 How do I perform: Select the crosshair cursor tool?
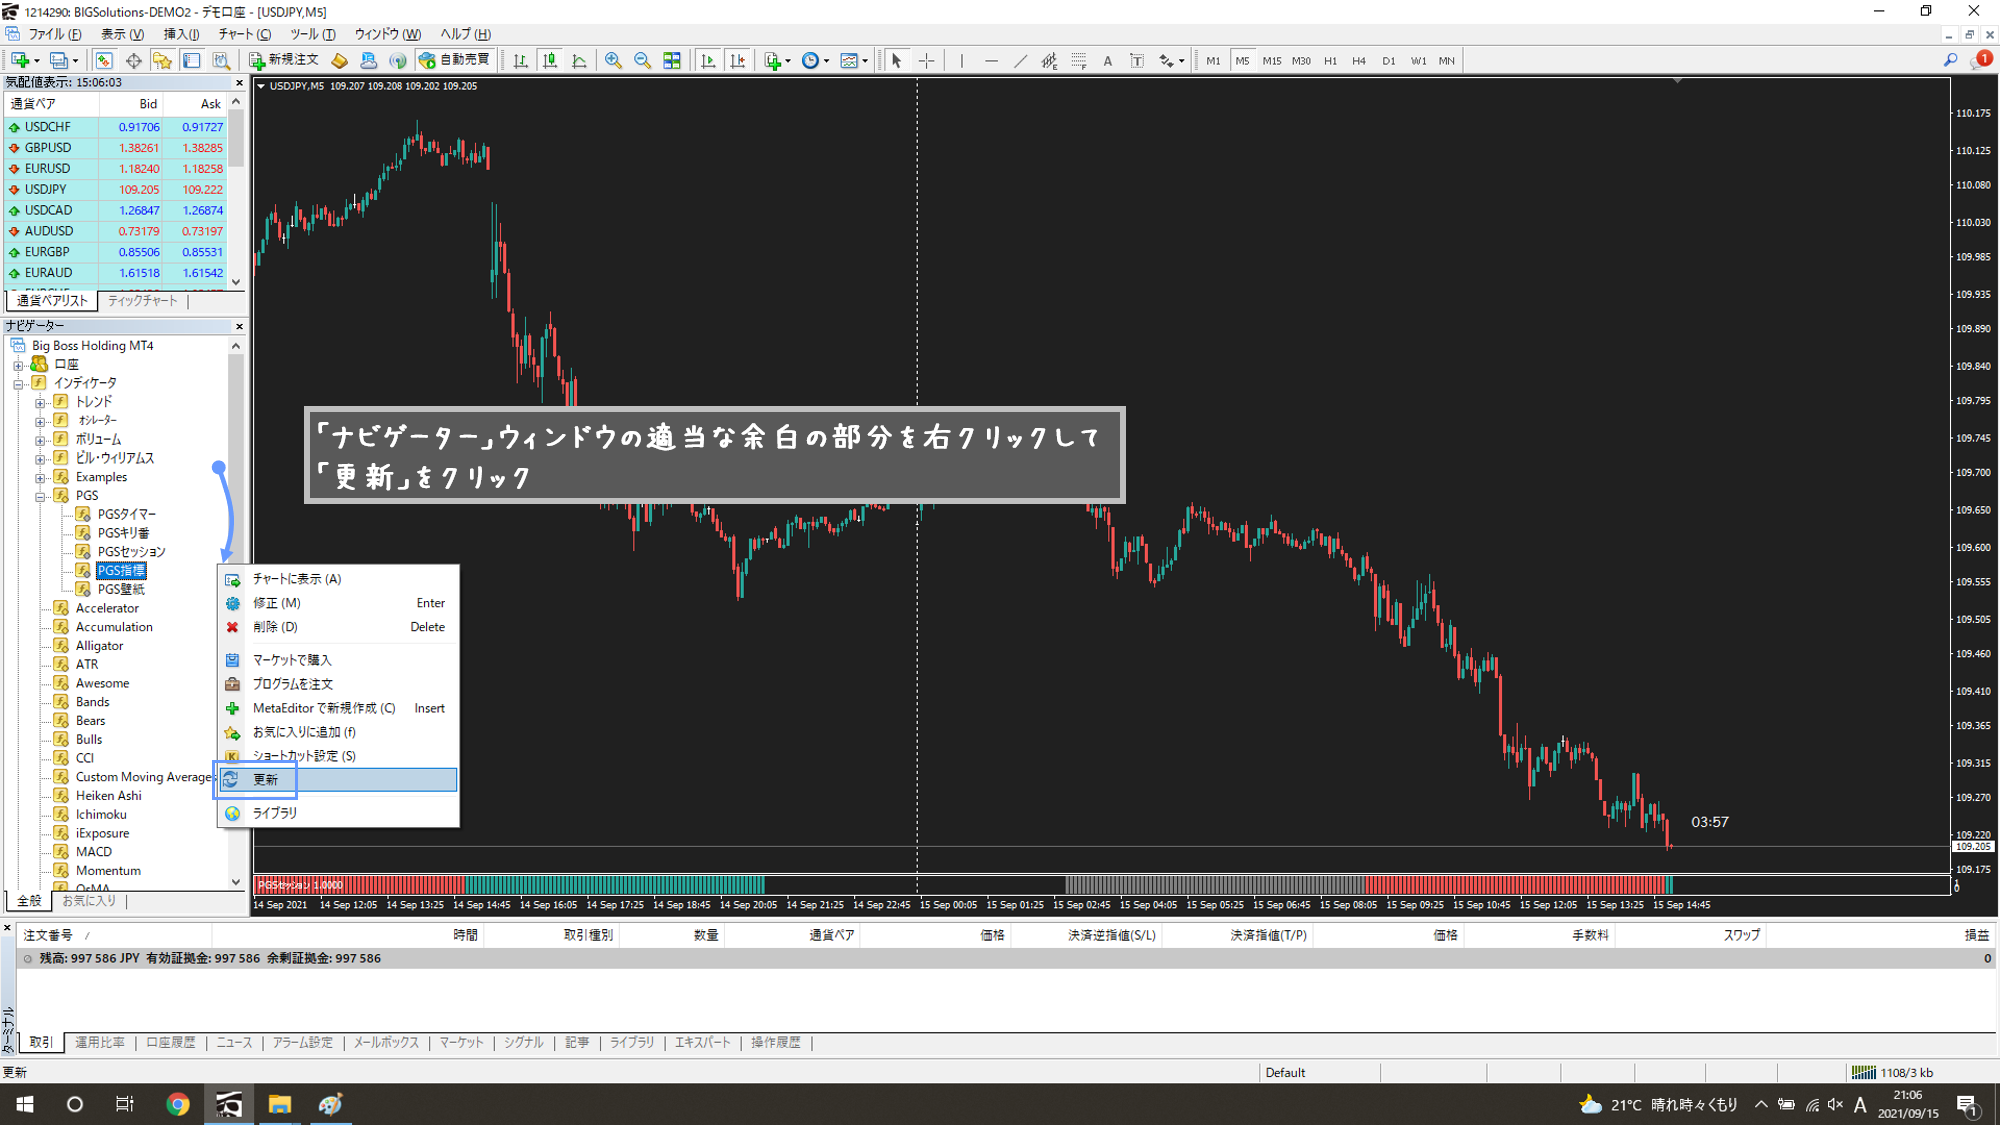click(926, 61)
